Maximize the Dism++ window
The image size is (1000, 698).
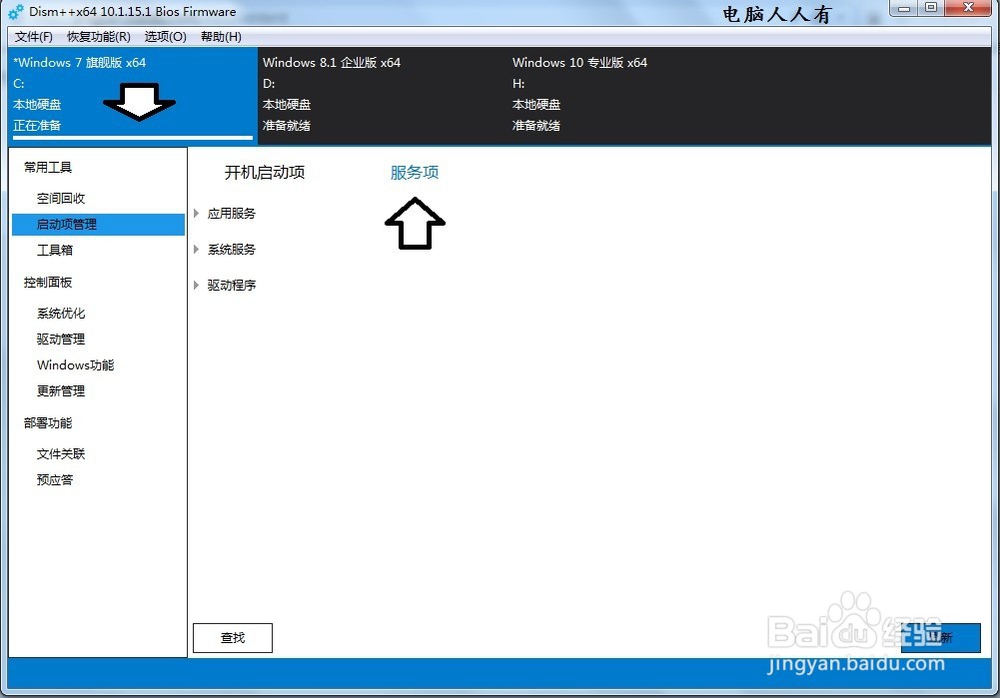tap(931, 8)
